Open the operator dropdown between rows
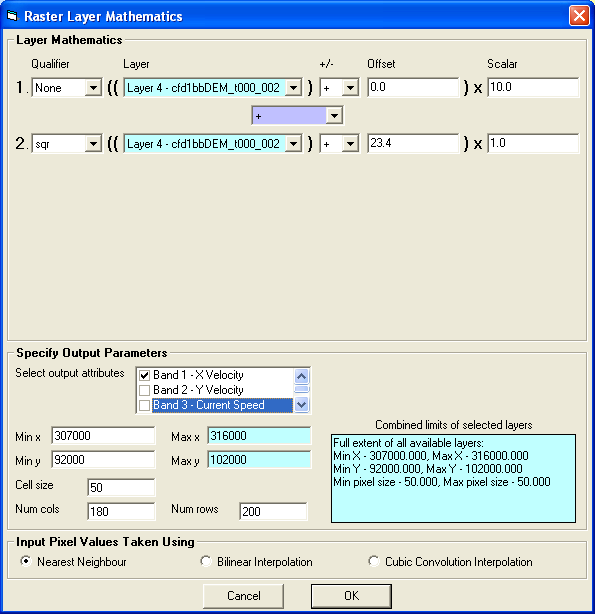The image size is (595, 614). [x=334, y=116]
